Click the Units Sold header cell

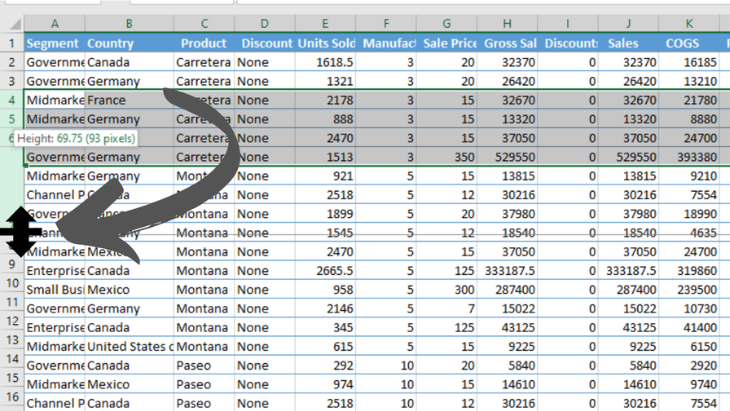click(325, 43)
